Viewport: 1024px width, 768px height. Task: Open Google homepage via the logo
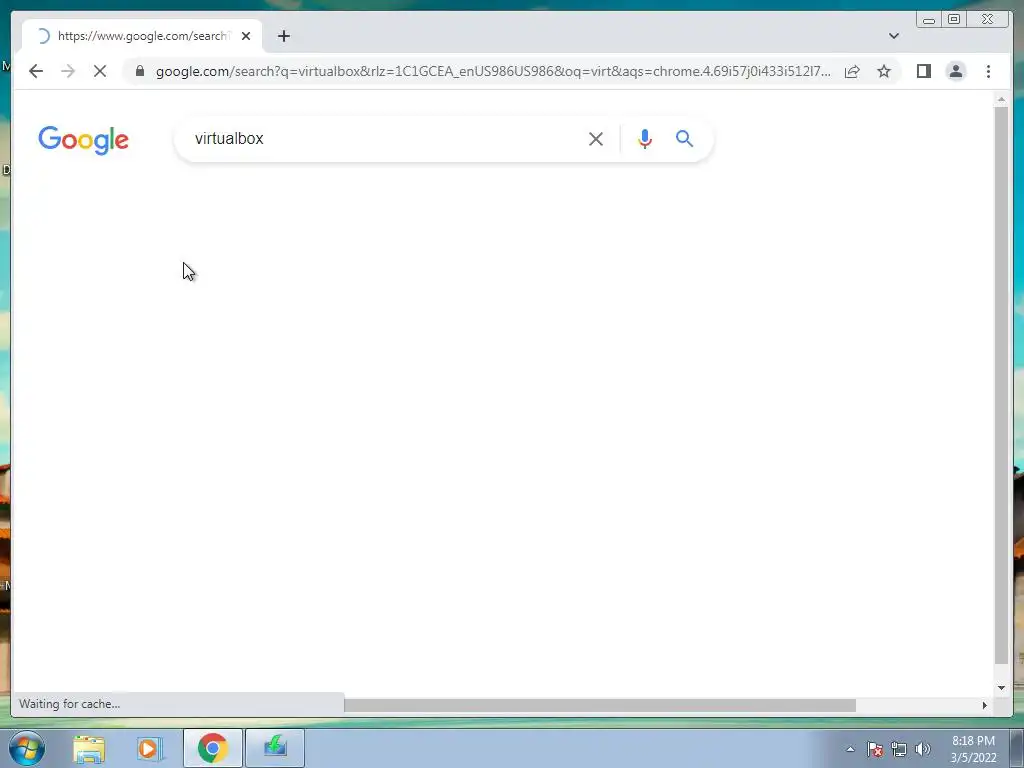point(84,140)
